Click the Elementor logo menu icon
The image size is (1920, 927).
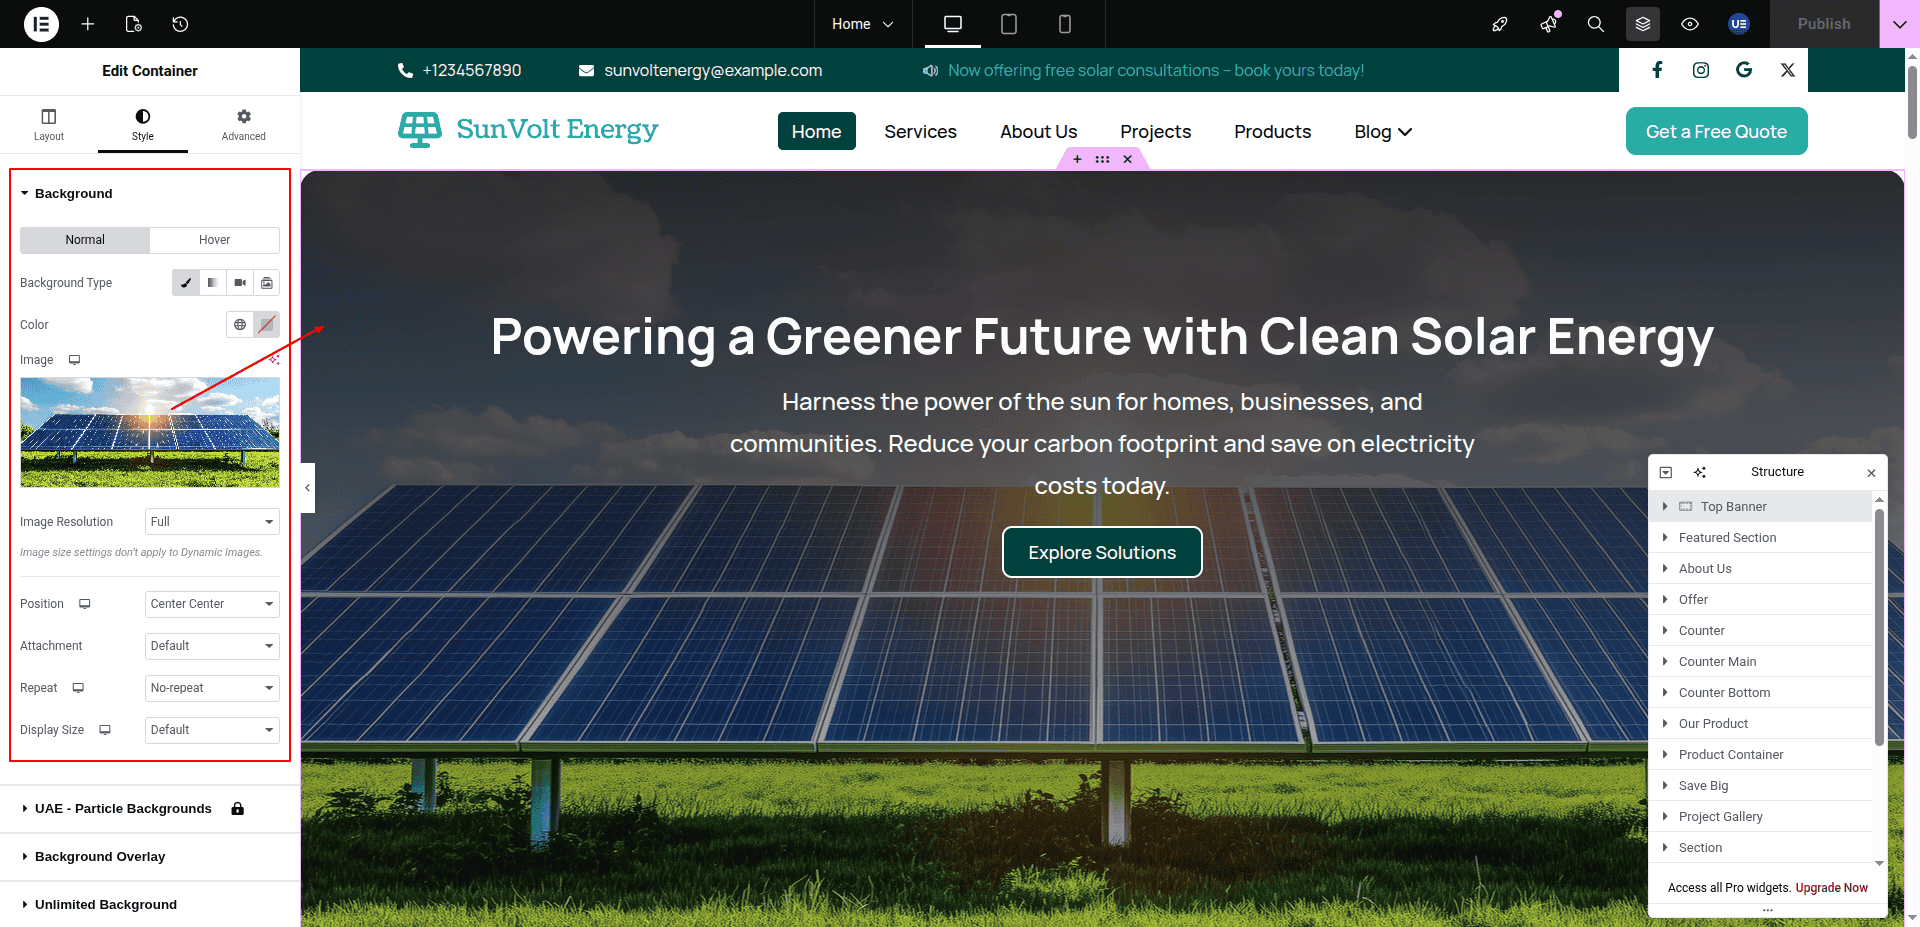pyautogui.click(x=41, y=24)
